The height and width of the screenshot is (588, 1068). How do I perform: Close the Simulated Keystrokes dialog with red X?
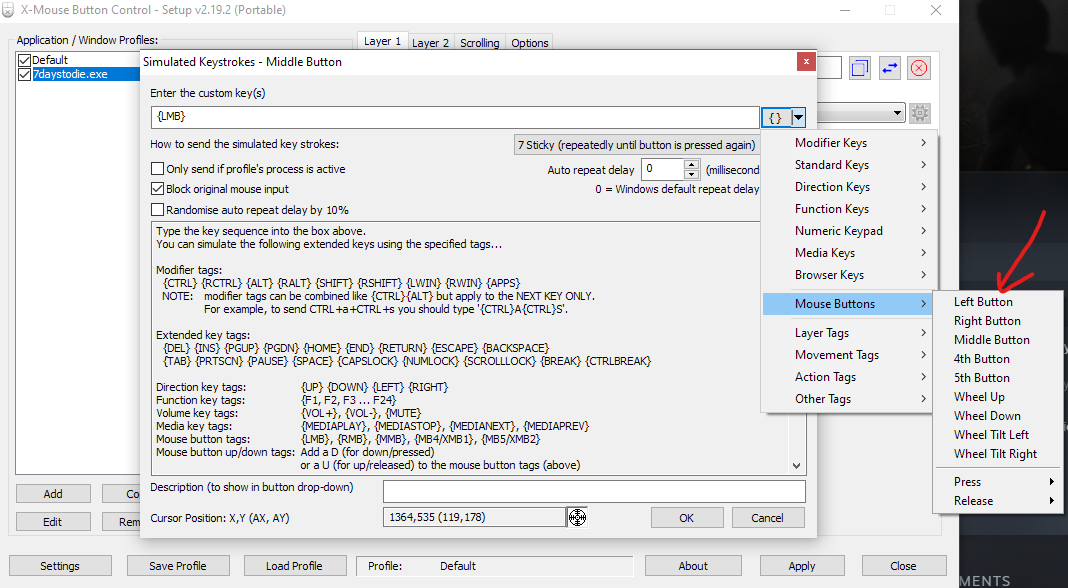tap(806, 61)
